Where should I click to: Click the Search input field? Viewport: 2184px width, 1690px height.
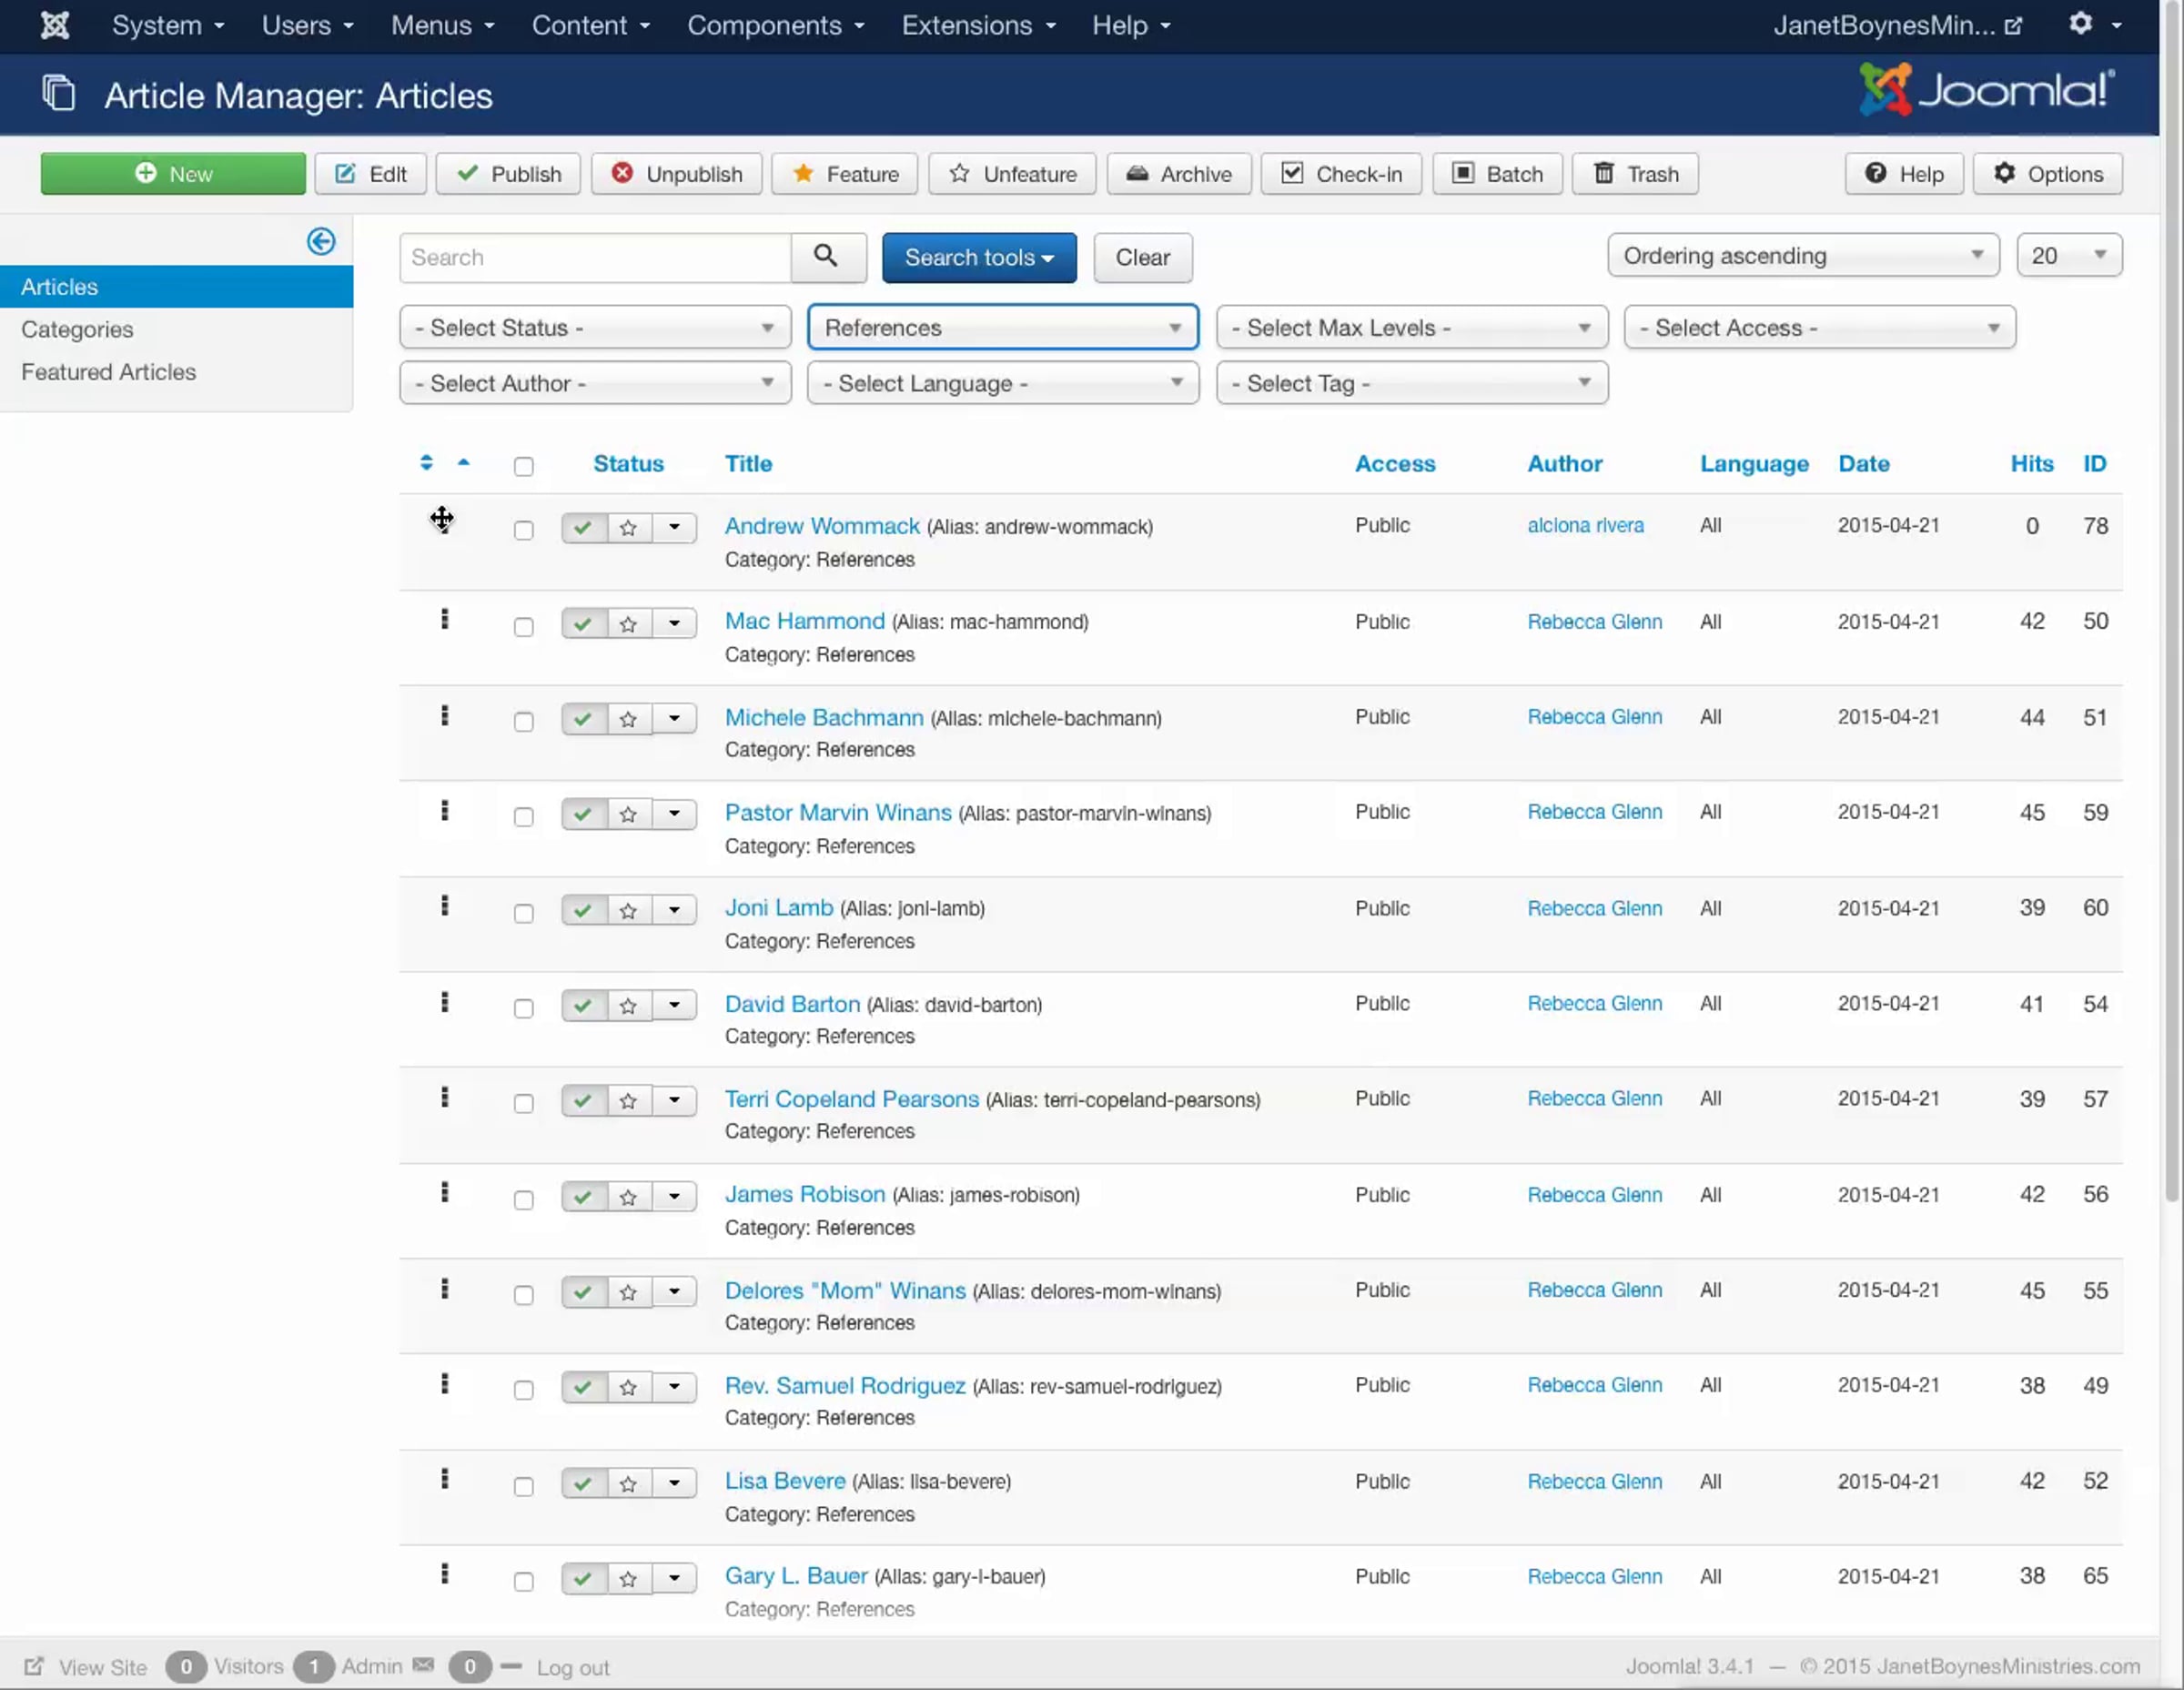pos(595,257)
